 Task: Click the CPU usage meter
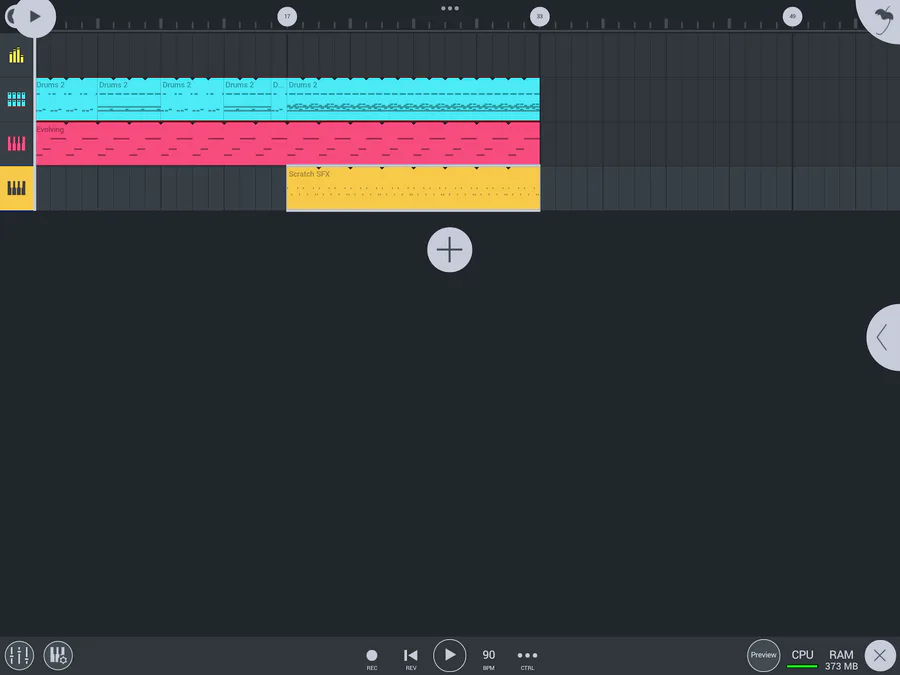pos(802,658)
